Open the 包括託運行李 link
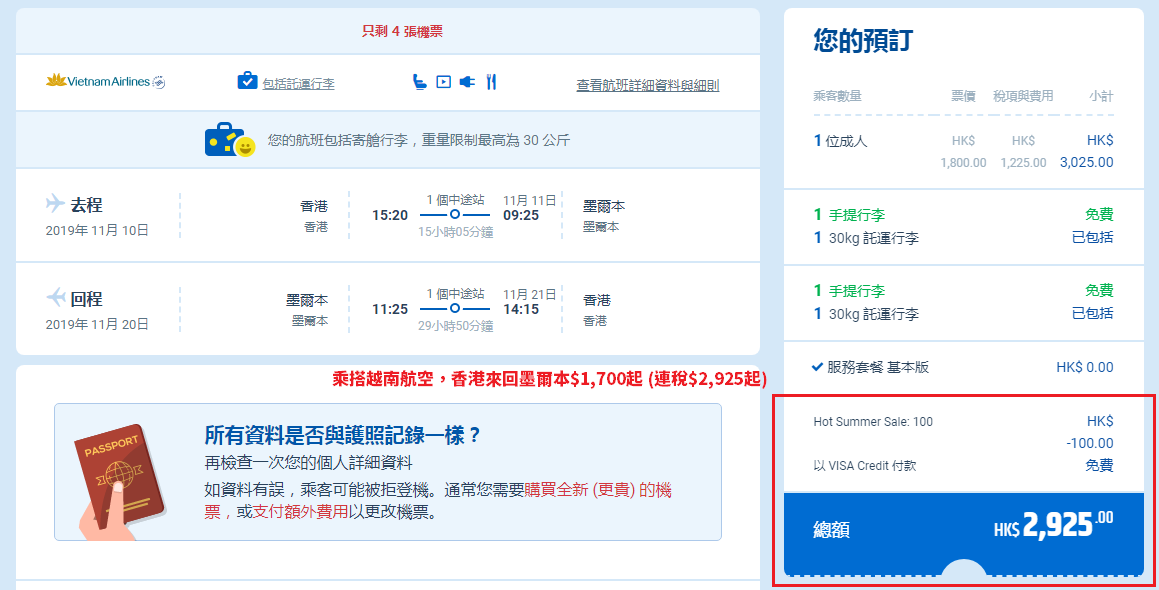The height and width of the screenshot is (590, 1159). [x=298, y=84]
